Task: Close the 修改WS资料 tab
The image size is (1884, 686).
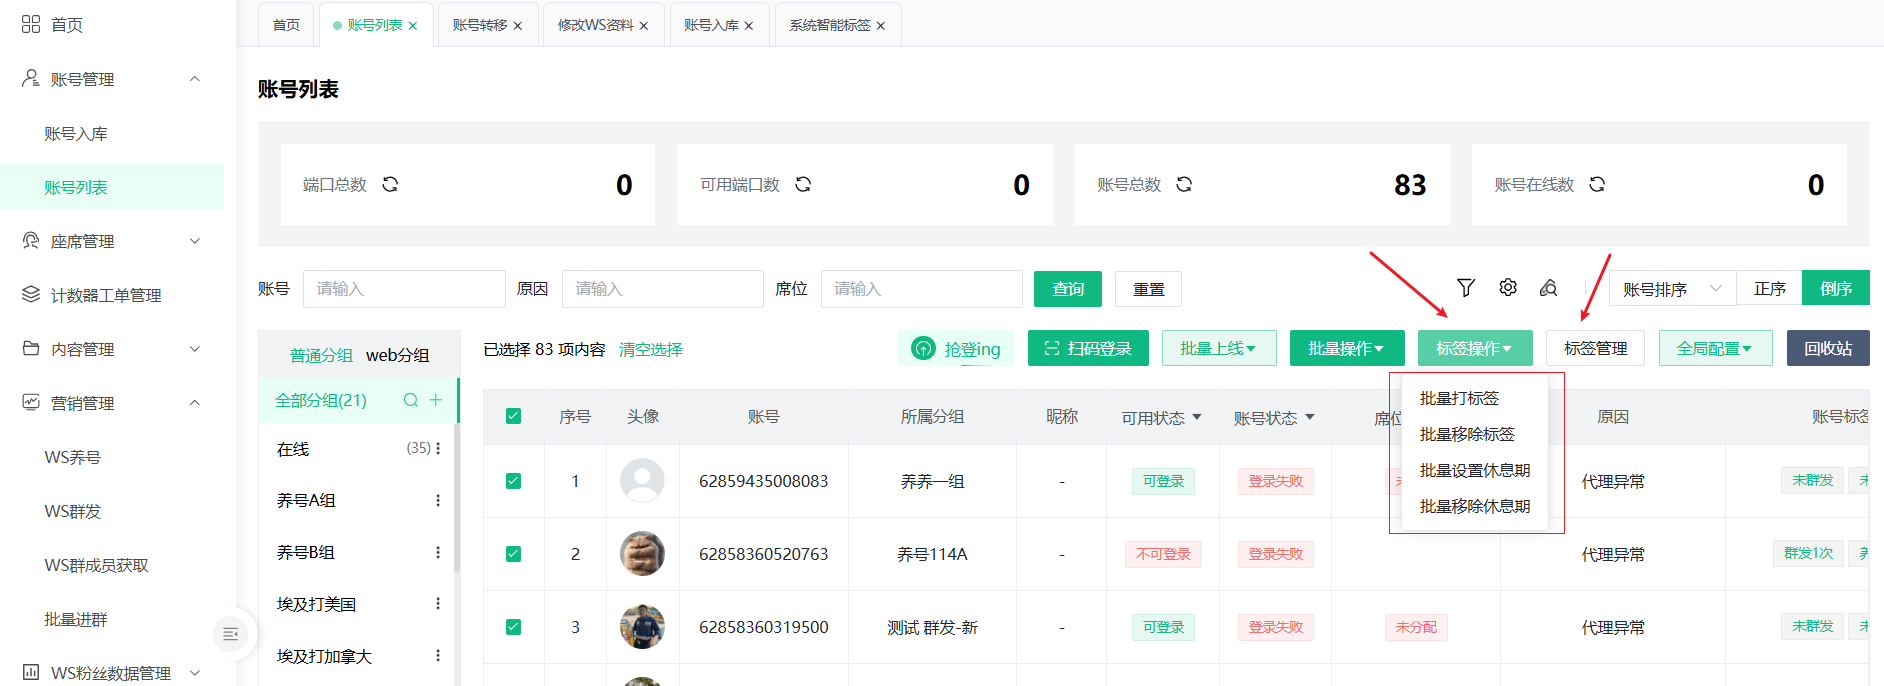Action: click(644, 26)
